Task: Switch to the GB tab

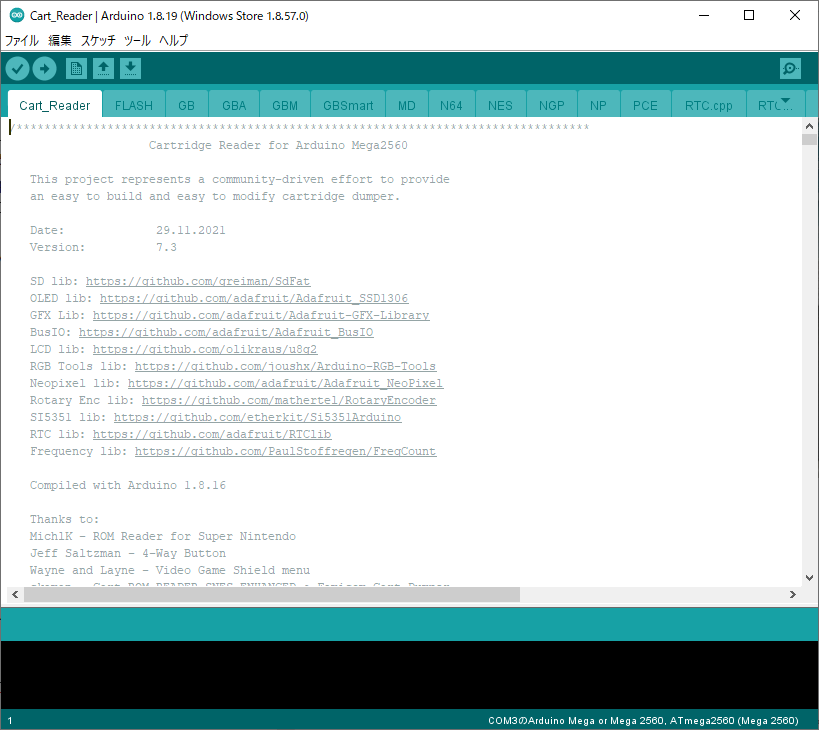Action: (186, 105)
